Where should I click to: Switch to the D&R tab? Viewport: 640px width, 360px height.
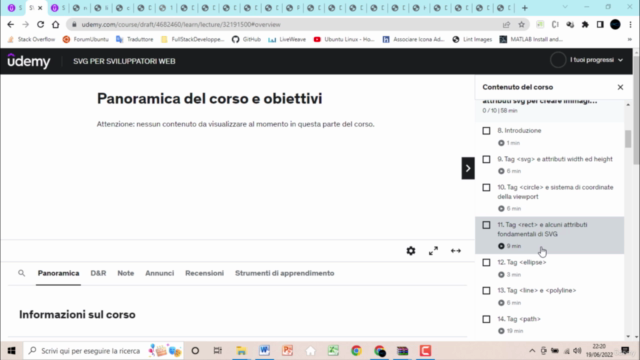(98, 273)
